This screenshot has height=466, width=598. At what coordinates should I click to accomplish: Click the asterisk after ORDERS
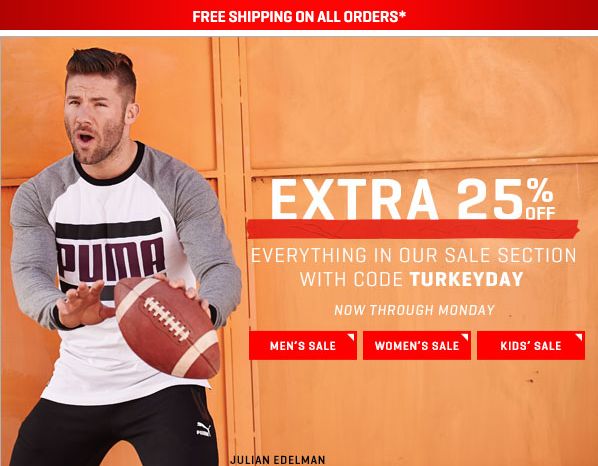point(402,15)
